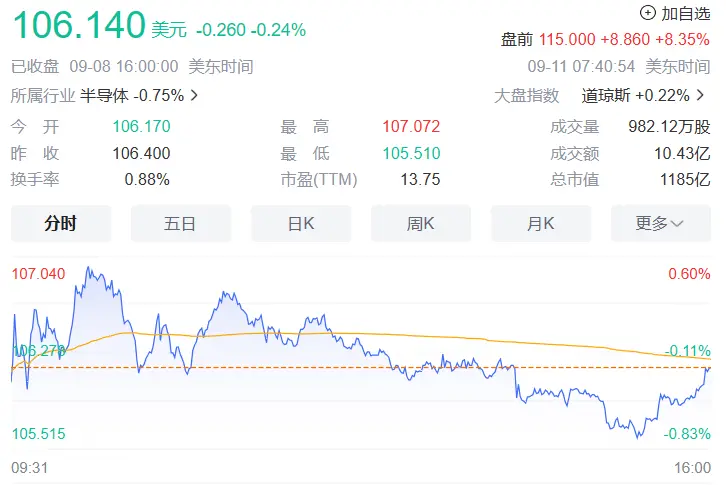Switch to the 周K chart tab
Image resolution: width=726 pixels, height=488 pixels.
421,224
